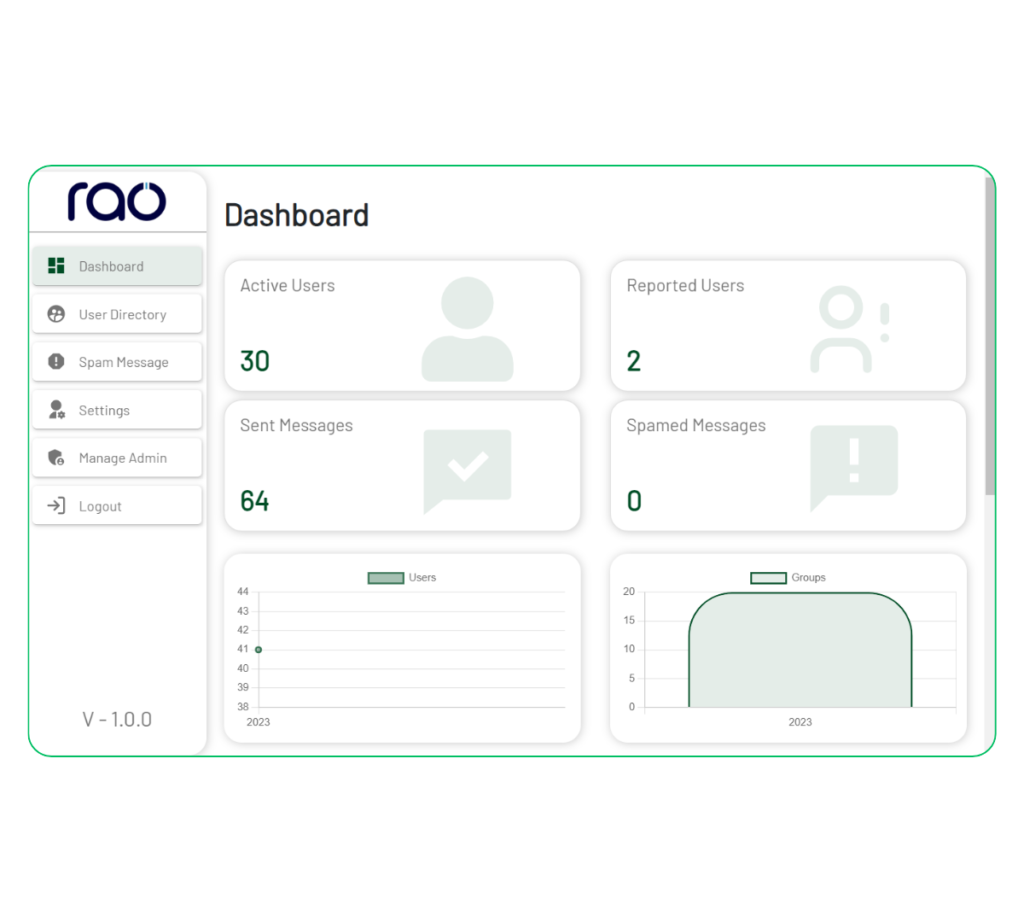Open Manage Admin from the sidebar
Viewport: 1024px width, 922px height.
[x=122, y=458]
